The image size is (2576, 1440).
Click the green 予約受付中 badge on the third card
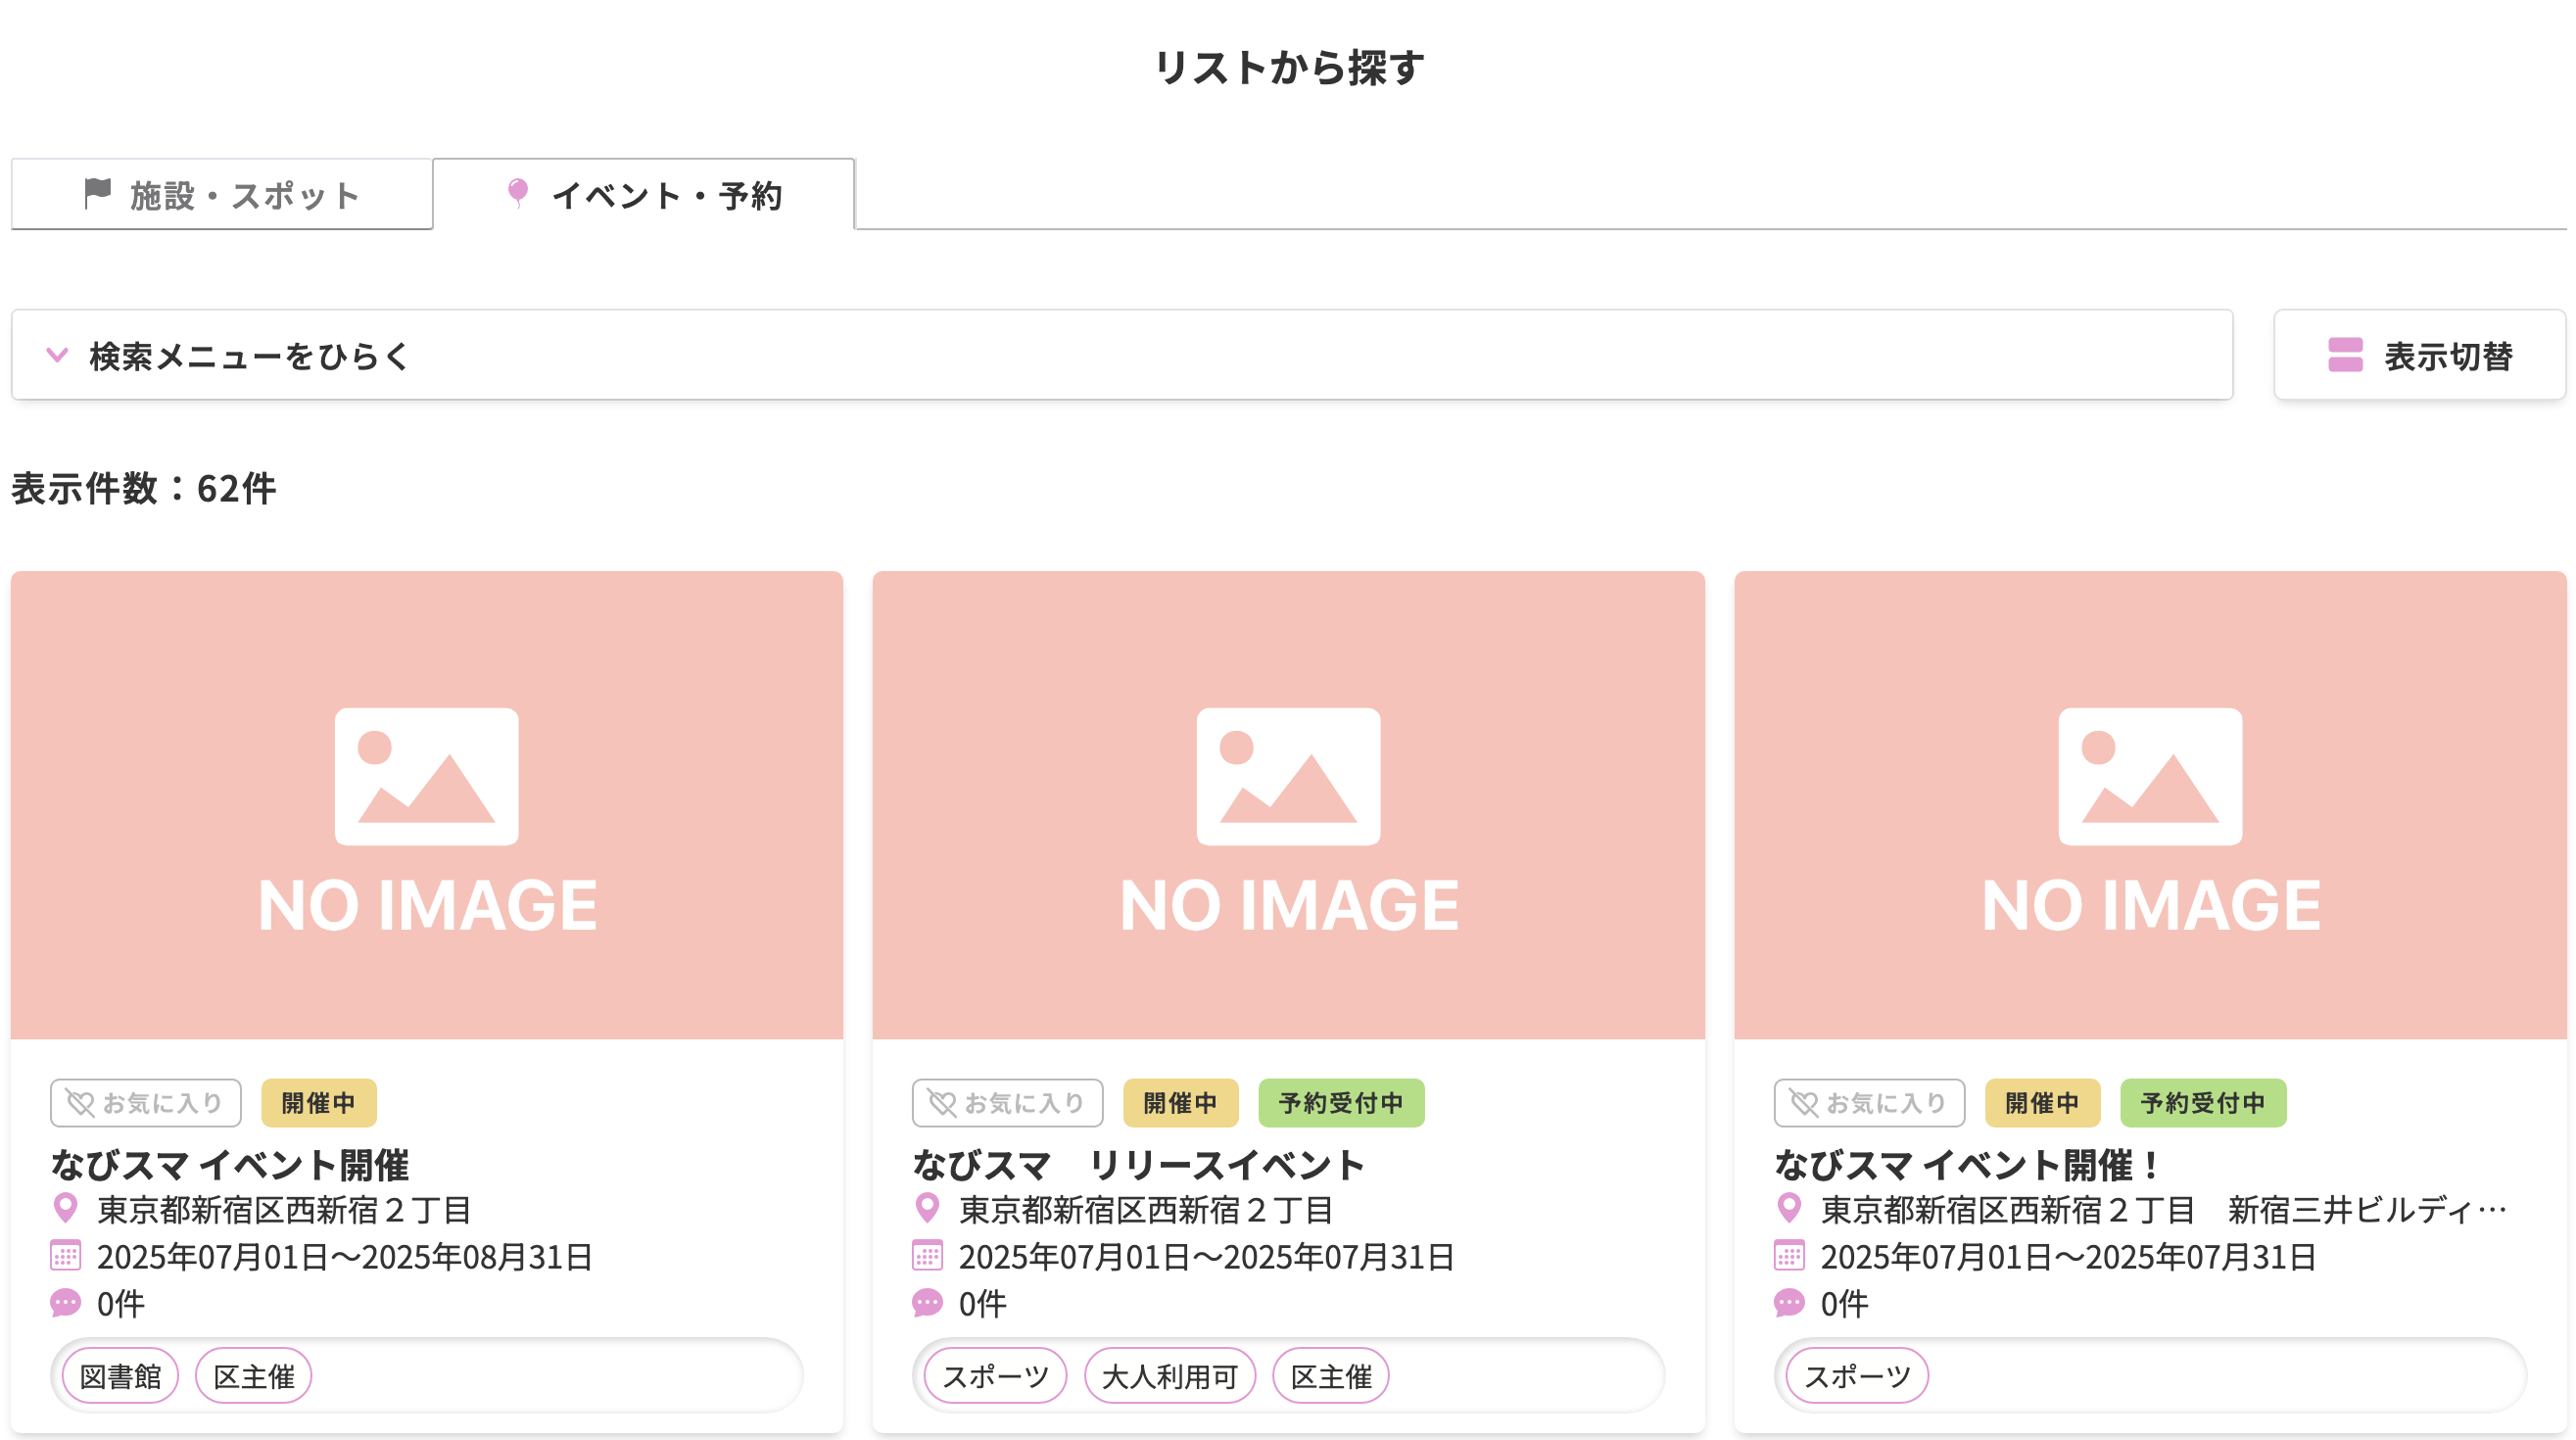2202,1103
